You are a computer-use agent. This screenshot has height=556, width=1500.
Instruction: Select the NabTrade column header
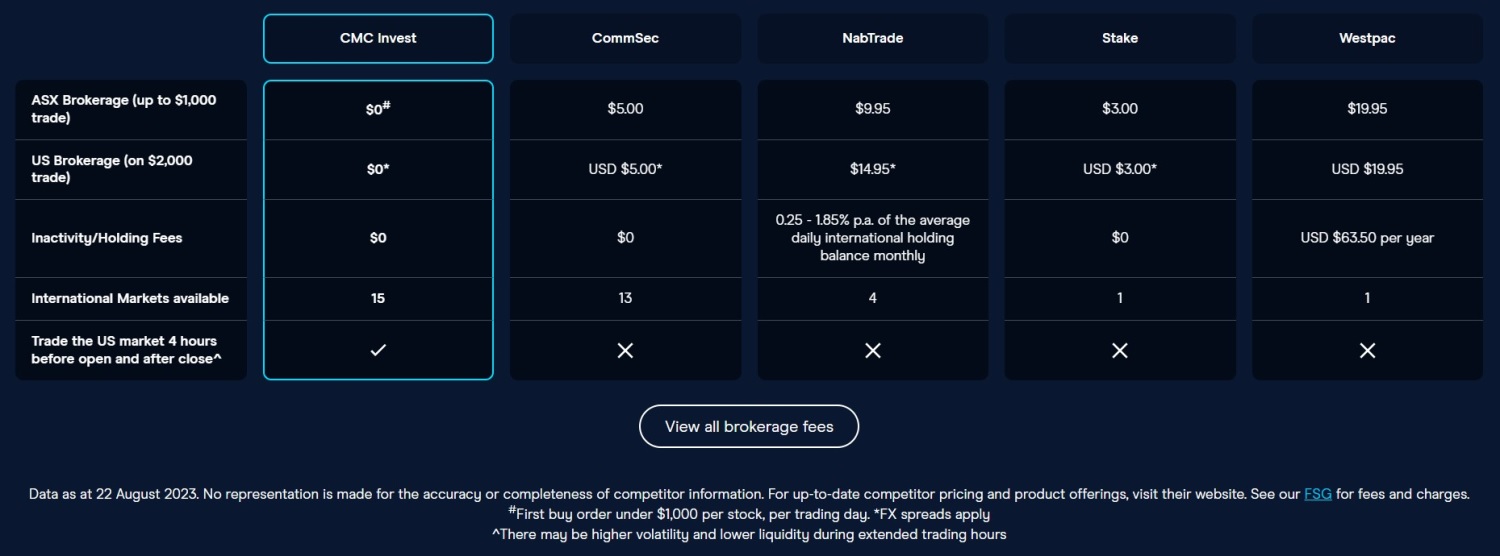[873, 38]
